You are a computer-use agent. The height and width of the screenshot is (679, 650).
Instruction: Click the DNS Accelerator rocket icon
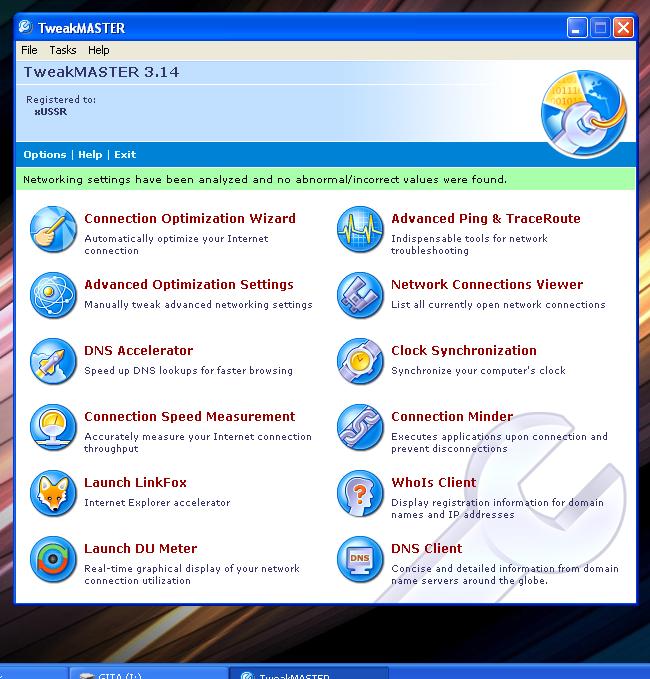[x=53, y=361]
